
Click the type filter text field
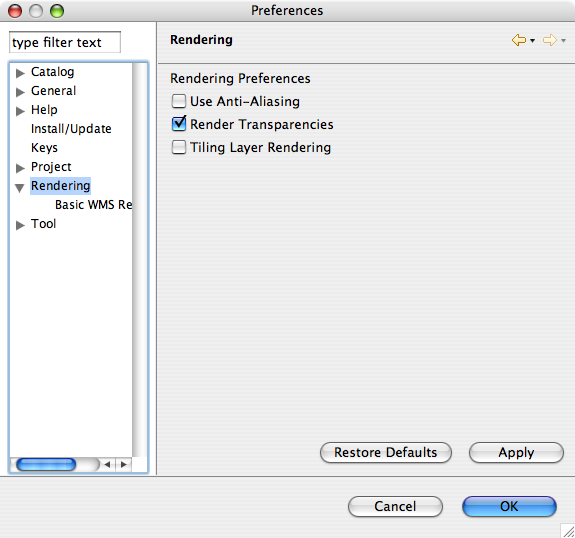(x=65, y=42)
